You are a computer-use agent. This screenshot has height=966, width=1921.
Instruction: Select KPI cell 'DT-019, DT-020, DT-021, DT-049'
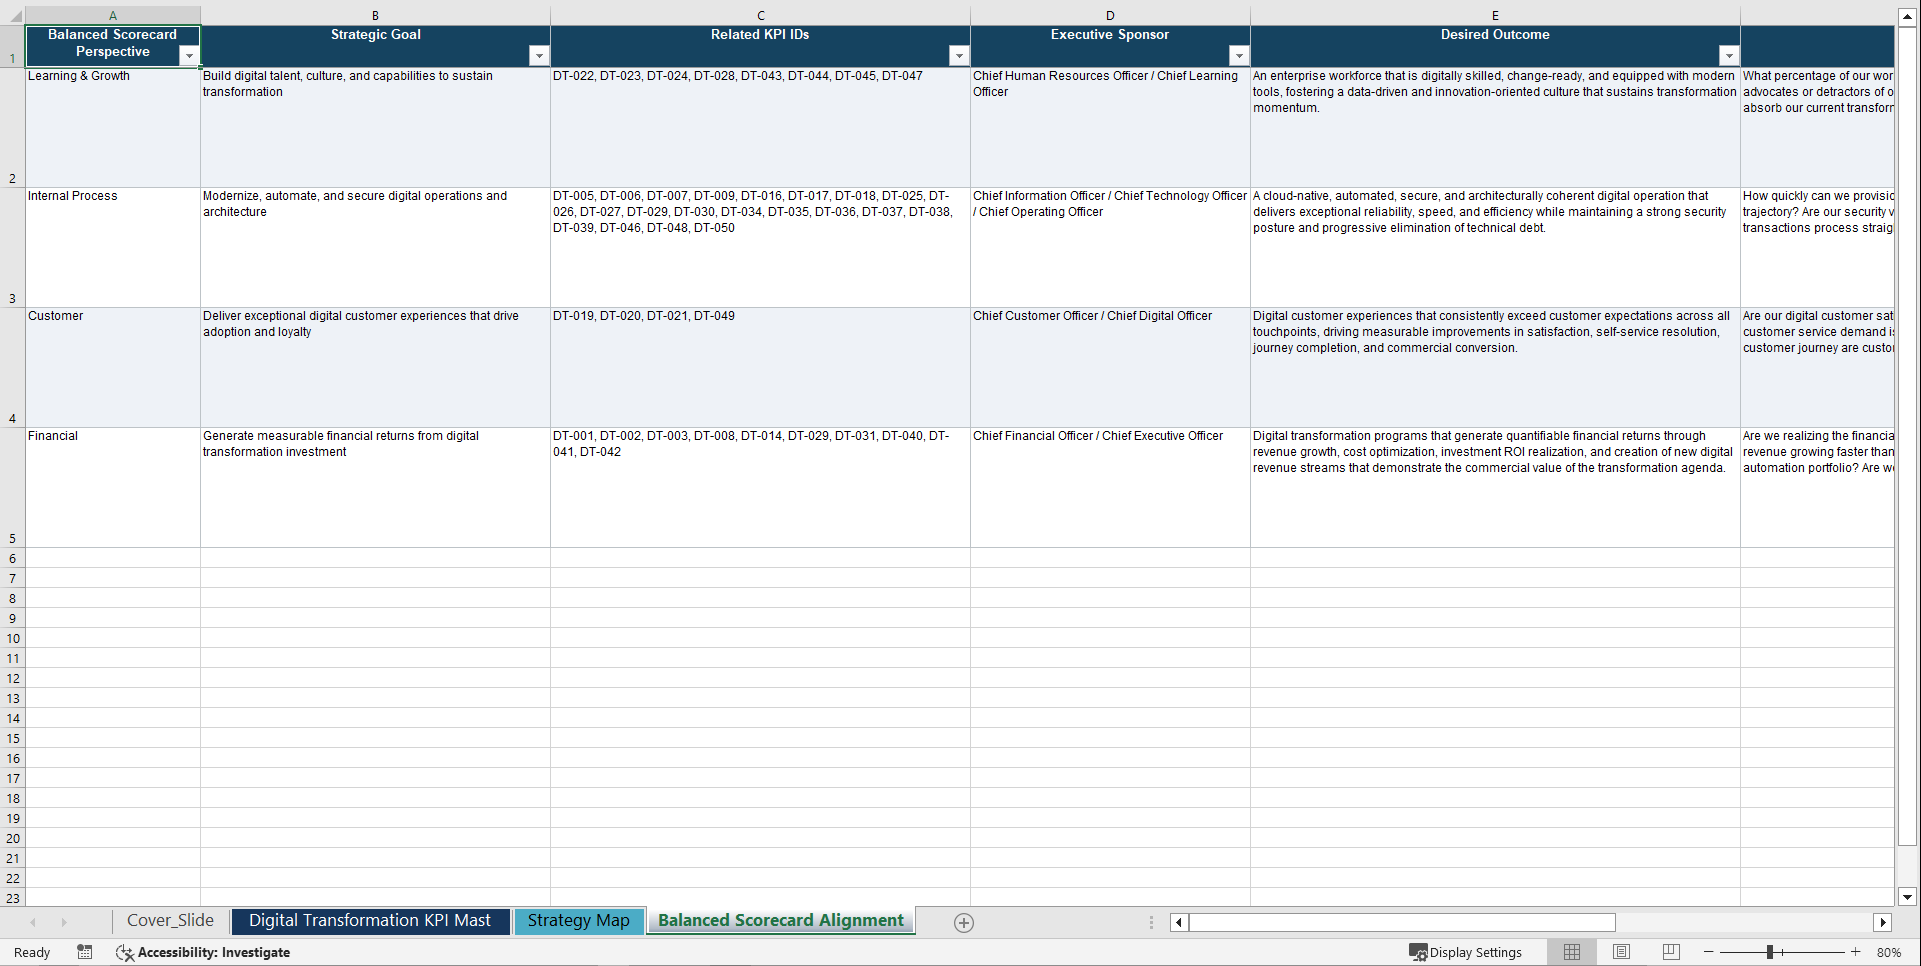pyautogui.click(x=760, y=367)
